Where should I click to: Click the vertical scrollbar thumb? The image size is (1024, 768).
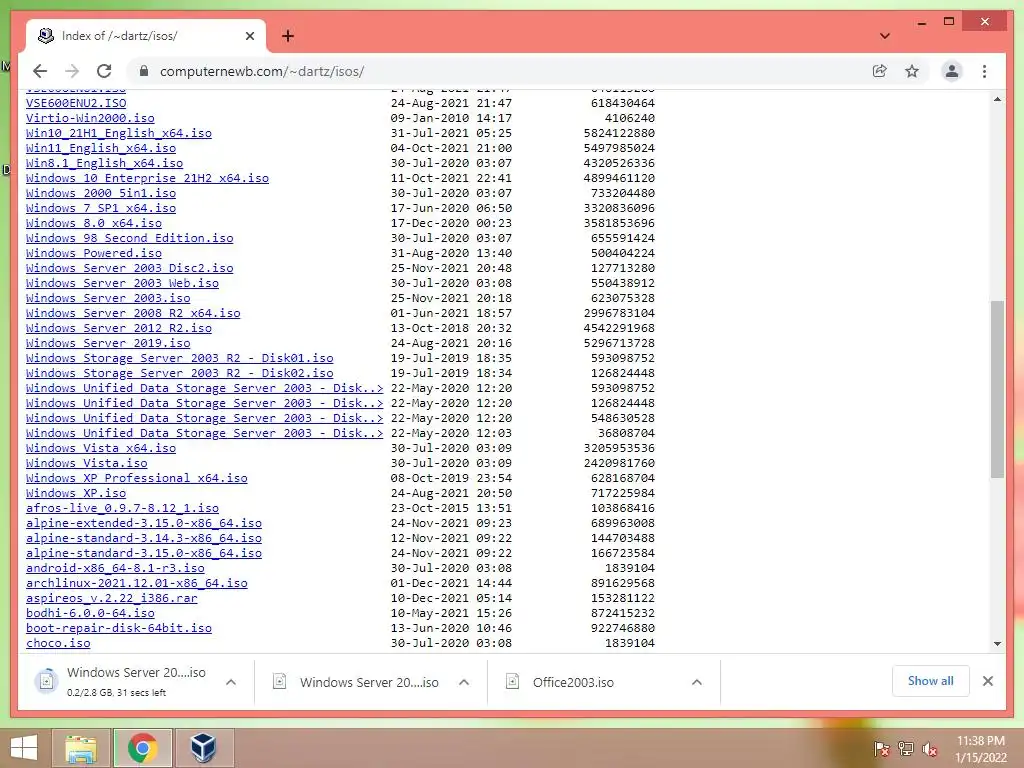(997, 389)
